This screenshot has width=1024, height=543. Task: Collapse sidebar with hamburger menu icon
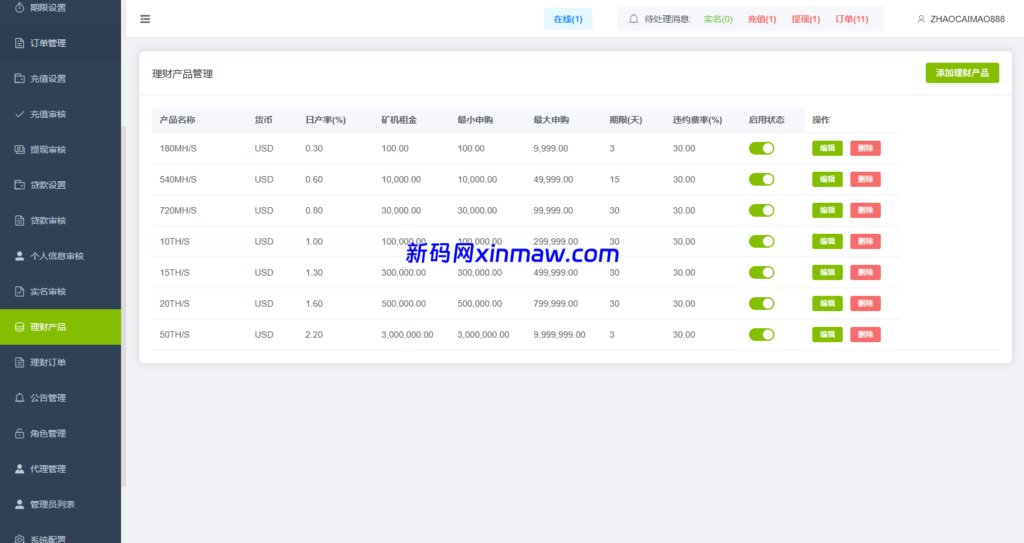pyautogui.click(x=145, y=19)
